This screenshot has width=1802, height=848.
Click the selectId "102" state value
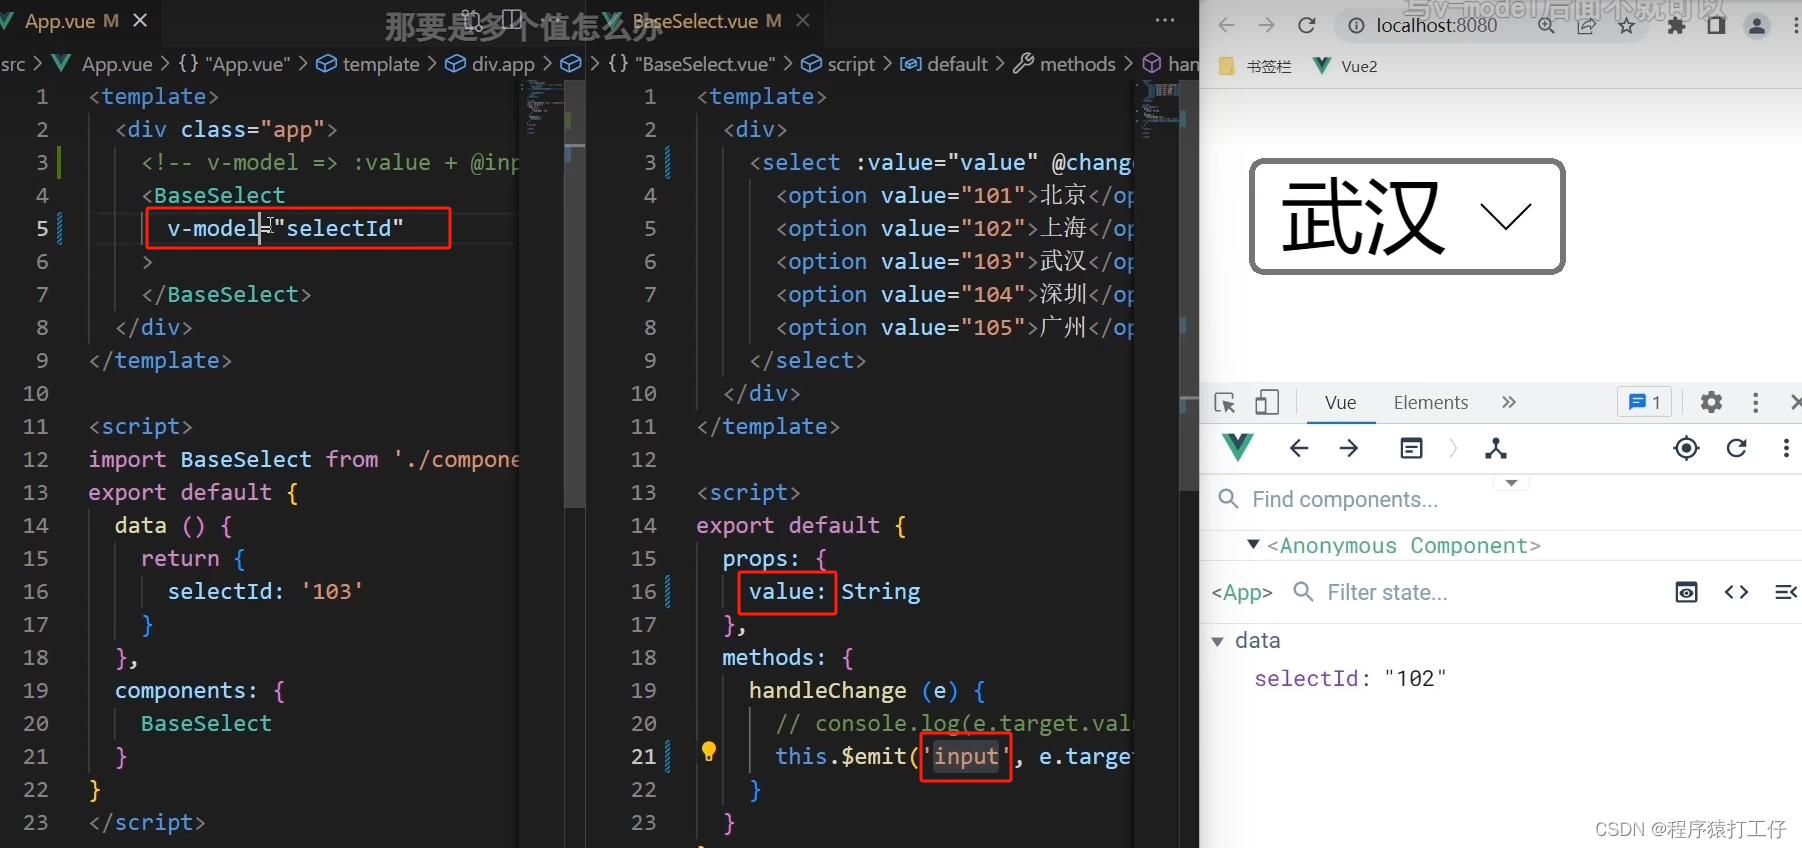click(x=1415, y=679)
